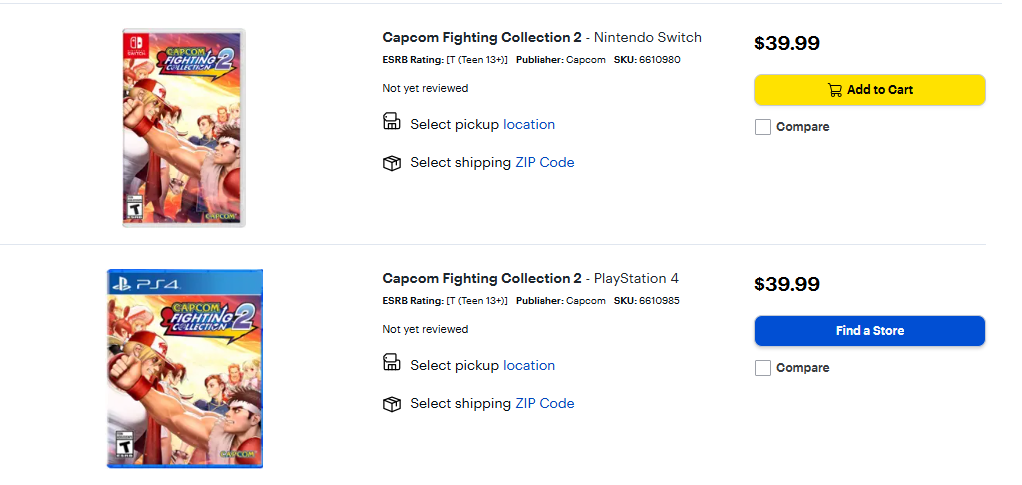The image size is (1022, 485).
Task: Tick Compare for the Nintendo Switch version
Action: [x=763, y=127]
